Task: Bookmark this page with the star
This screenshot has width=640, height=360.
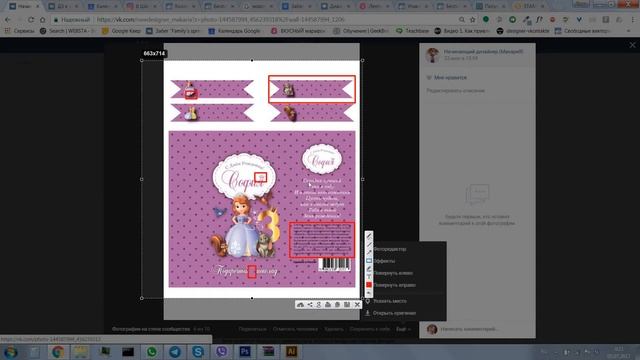Action: pos(473,20)
